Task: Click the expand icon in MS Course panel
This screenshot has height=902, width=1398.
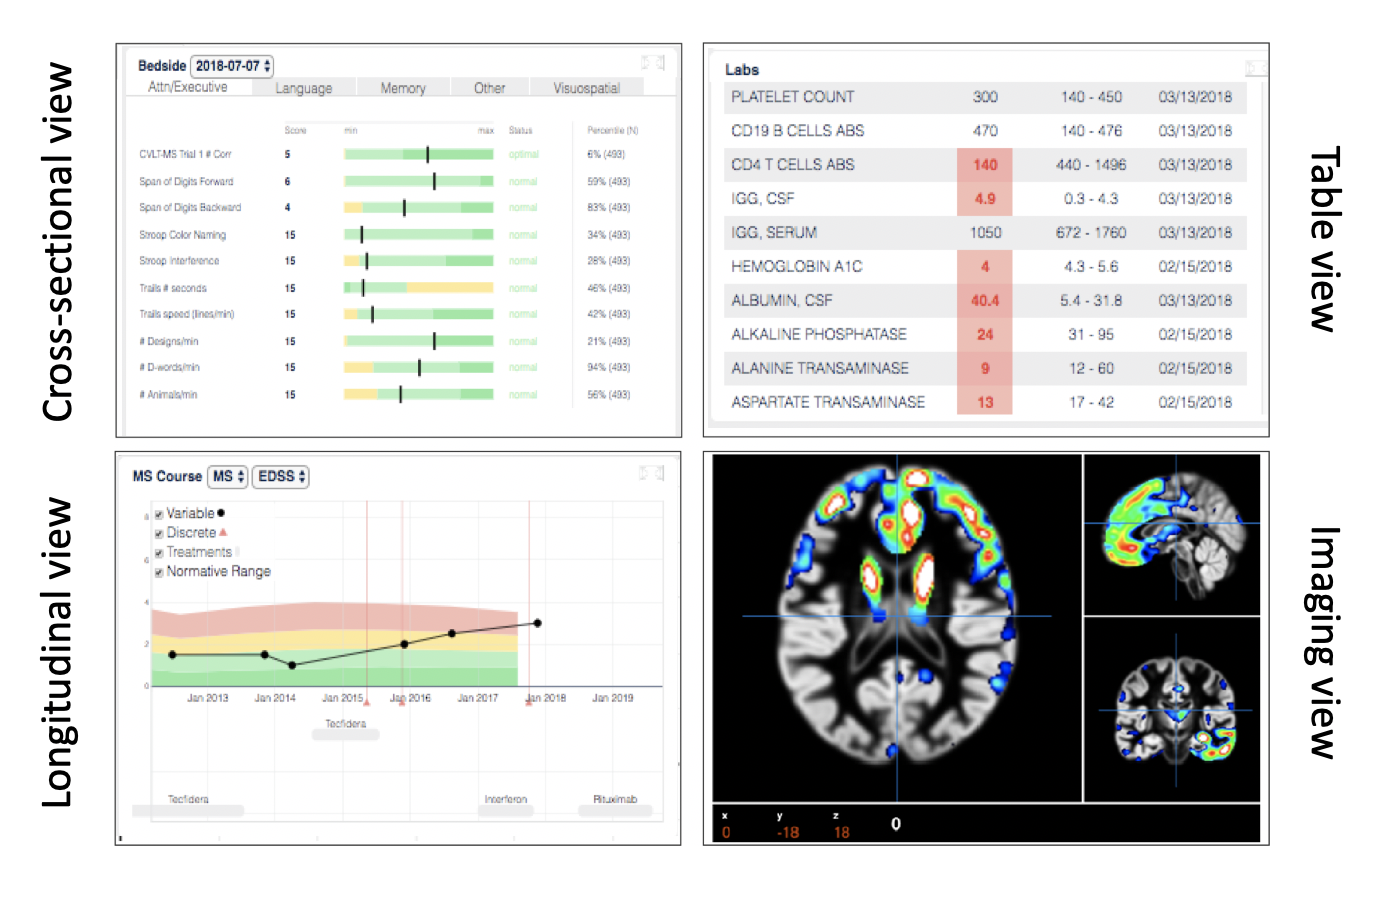Action: pos(651,473)
